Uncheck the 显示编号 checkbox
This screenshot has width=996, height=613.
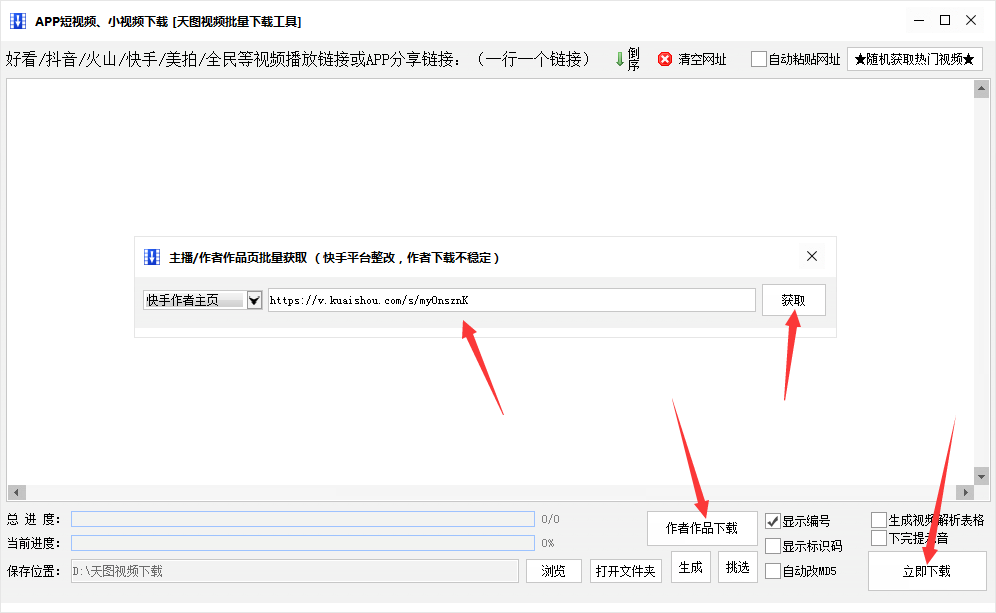click(x=772, y=521)
